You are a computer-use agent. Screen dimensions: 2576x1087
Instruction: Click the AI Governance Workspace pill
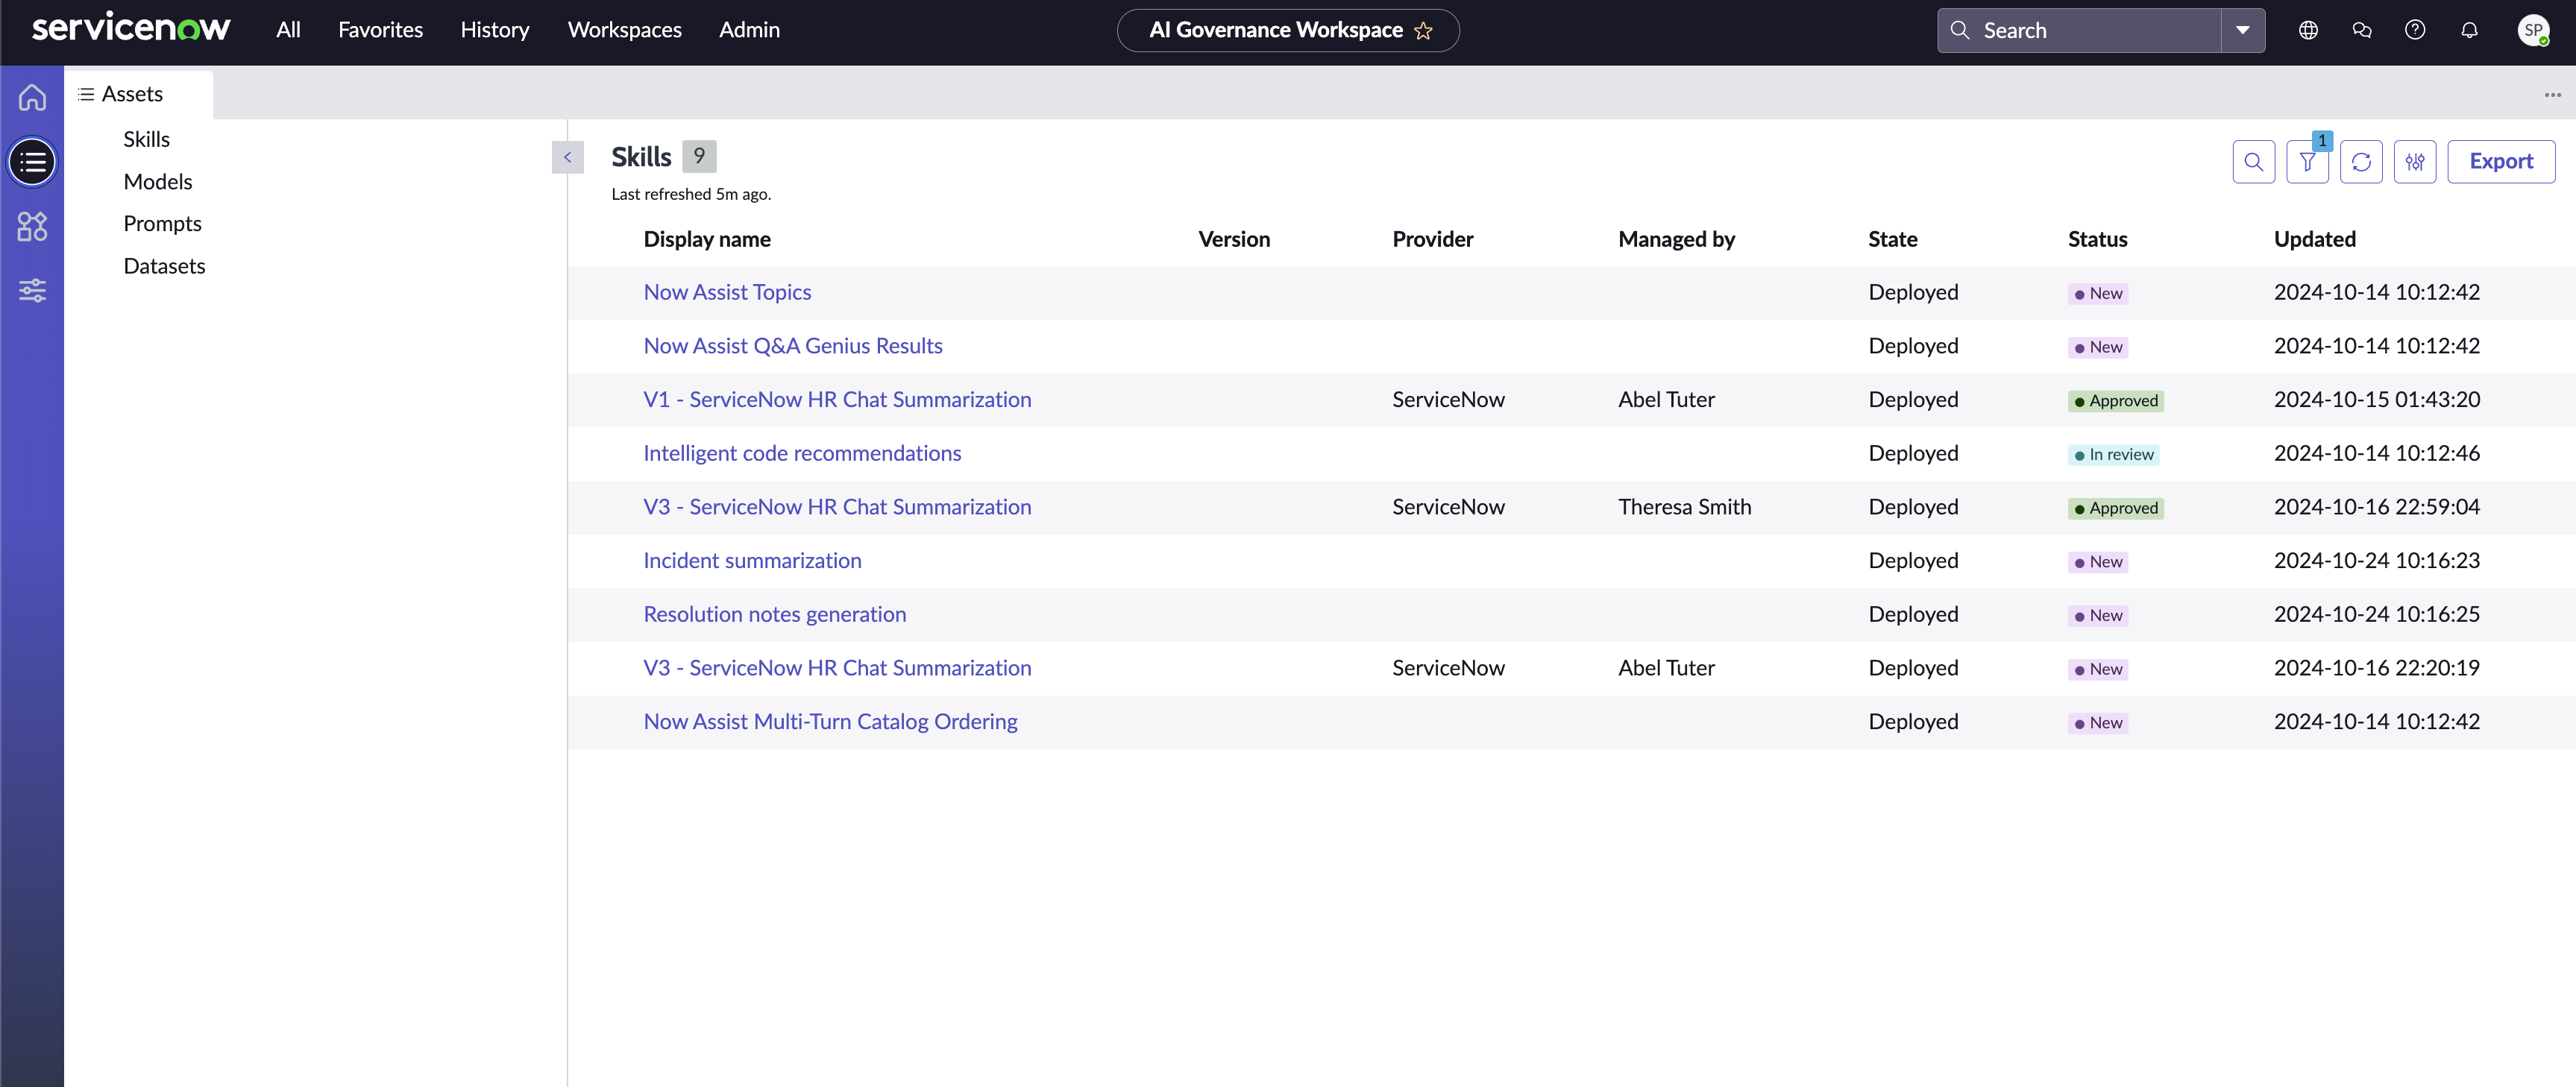click(x=1287, y=30)
